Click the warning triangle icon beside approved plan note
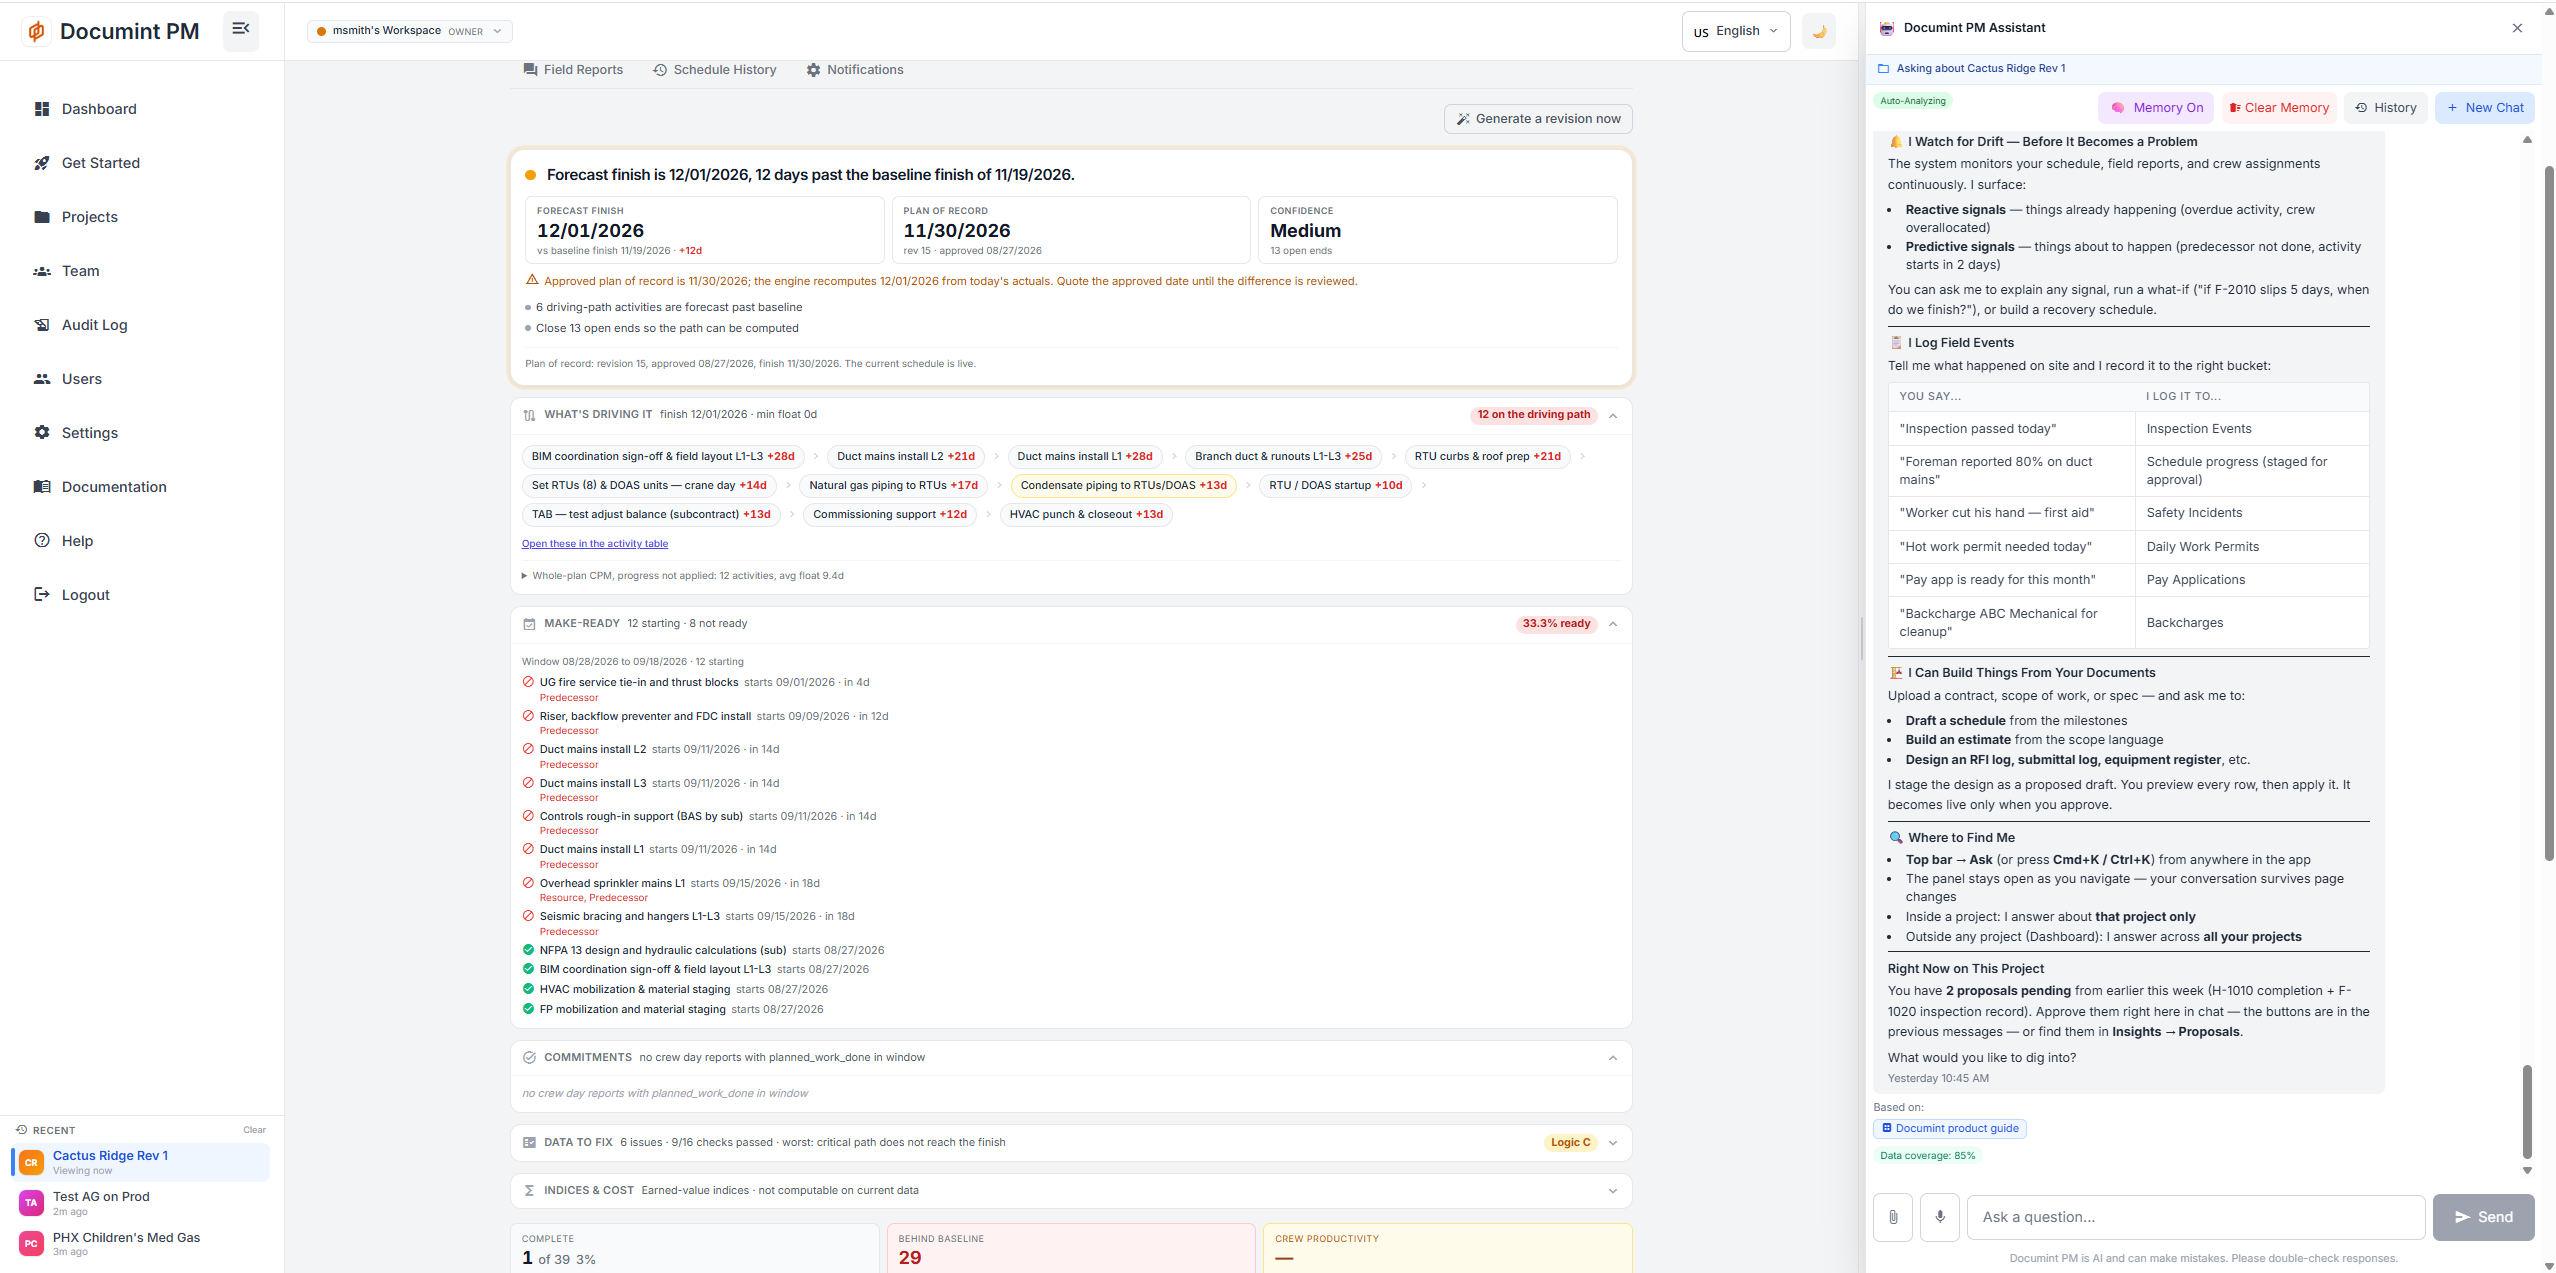The width and height of the screenshot is (2556, 1273). click(532, 280)
